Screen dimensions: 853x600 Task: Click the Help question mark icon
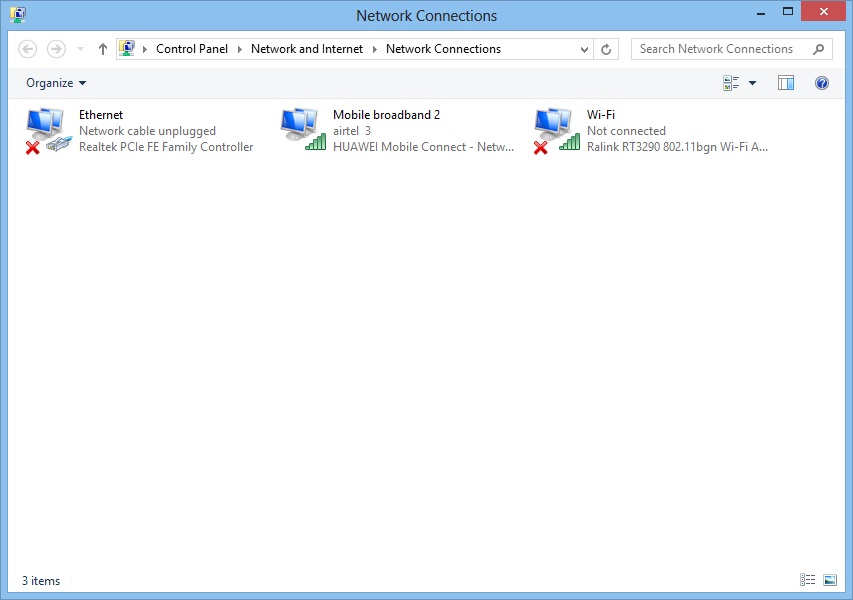coord(821,82)
